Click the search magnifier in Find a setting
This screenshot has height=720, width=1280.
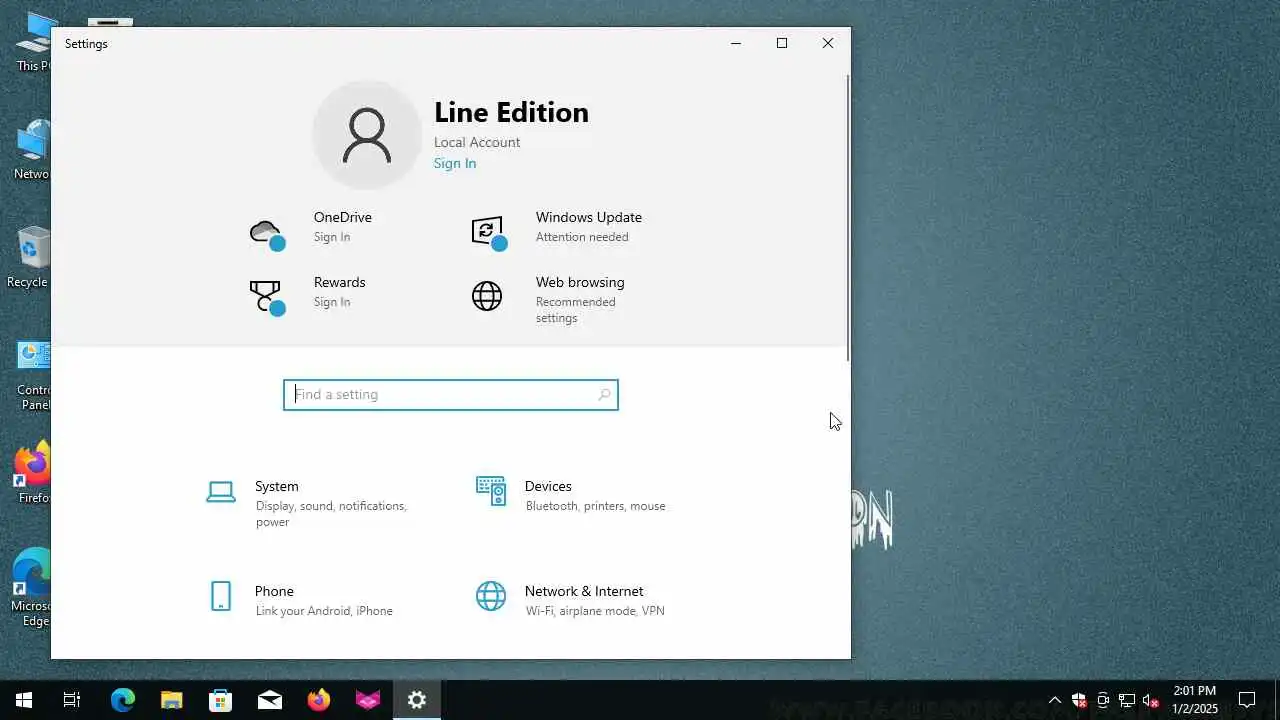(604, 395)
